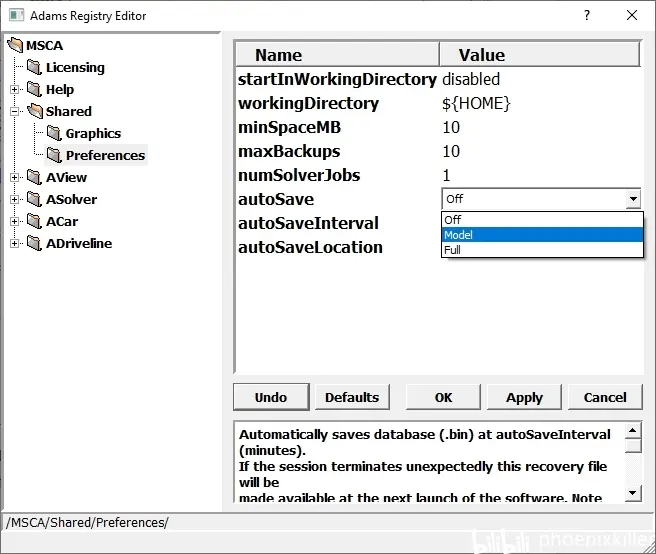
Task: Choose Full in the autoSave list
Action: 542,250
